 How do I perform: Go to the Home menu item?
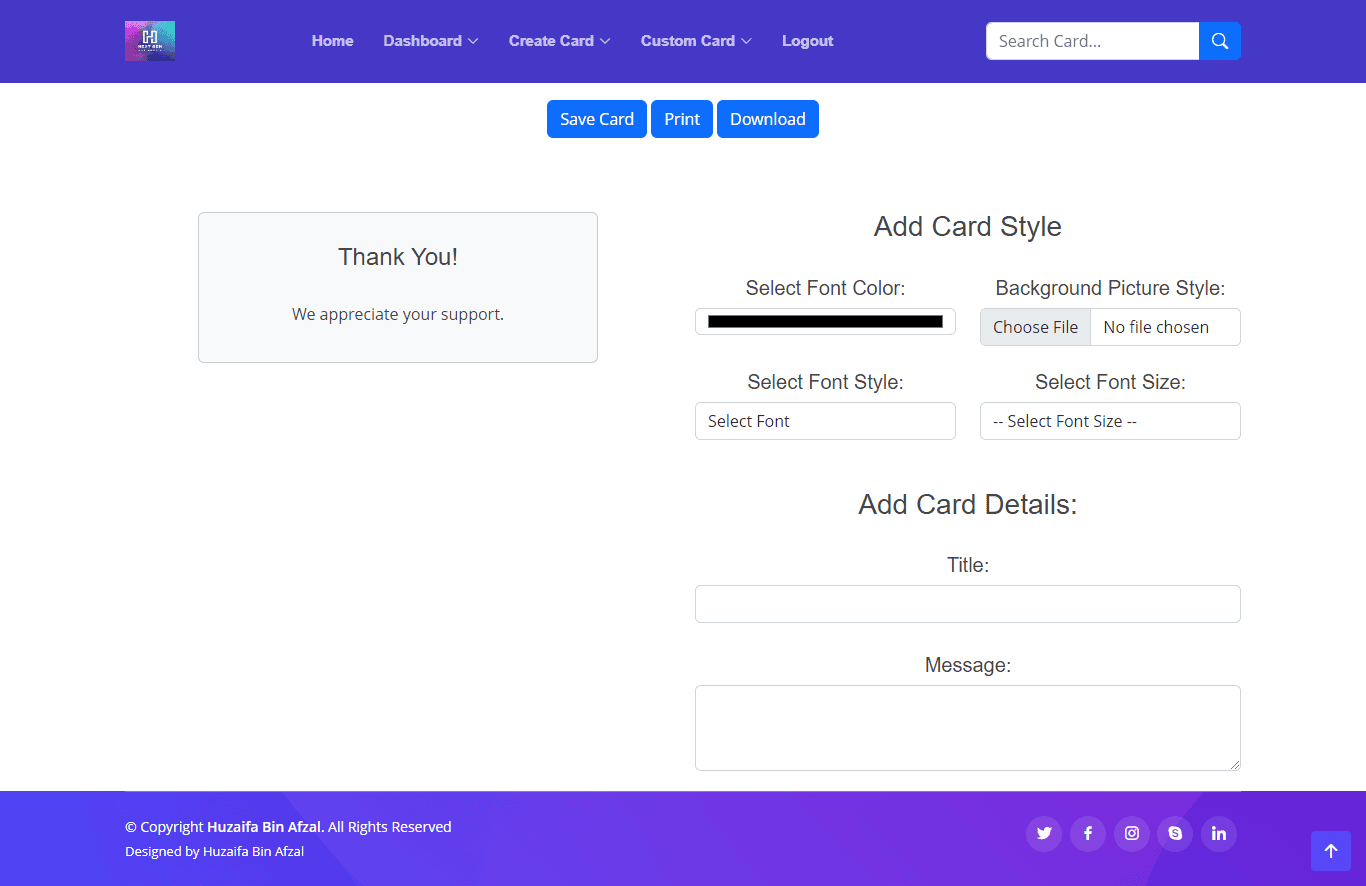(332, 41)
